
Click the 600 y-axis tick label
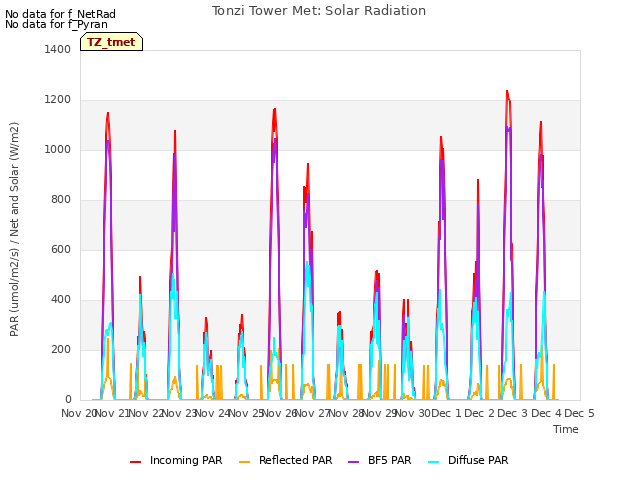pyautogui.click(x=61, y=249)
